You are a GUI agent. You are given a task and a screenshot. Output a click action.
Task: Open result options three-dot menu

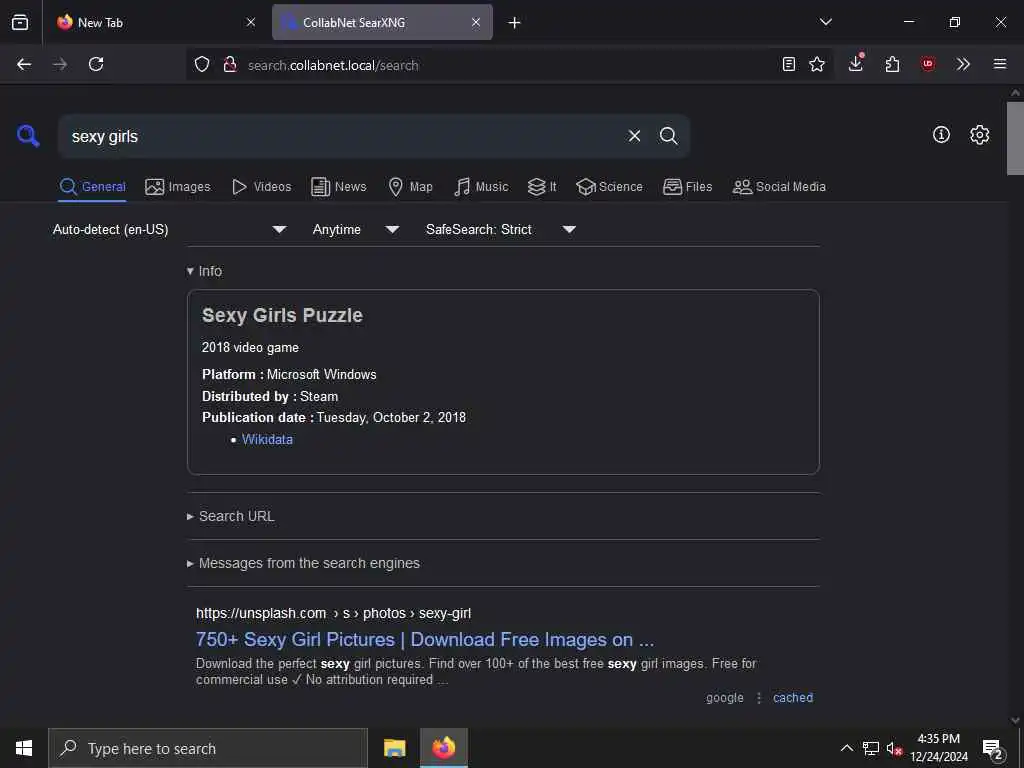pyautogui.click(x=758, y=697)
